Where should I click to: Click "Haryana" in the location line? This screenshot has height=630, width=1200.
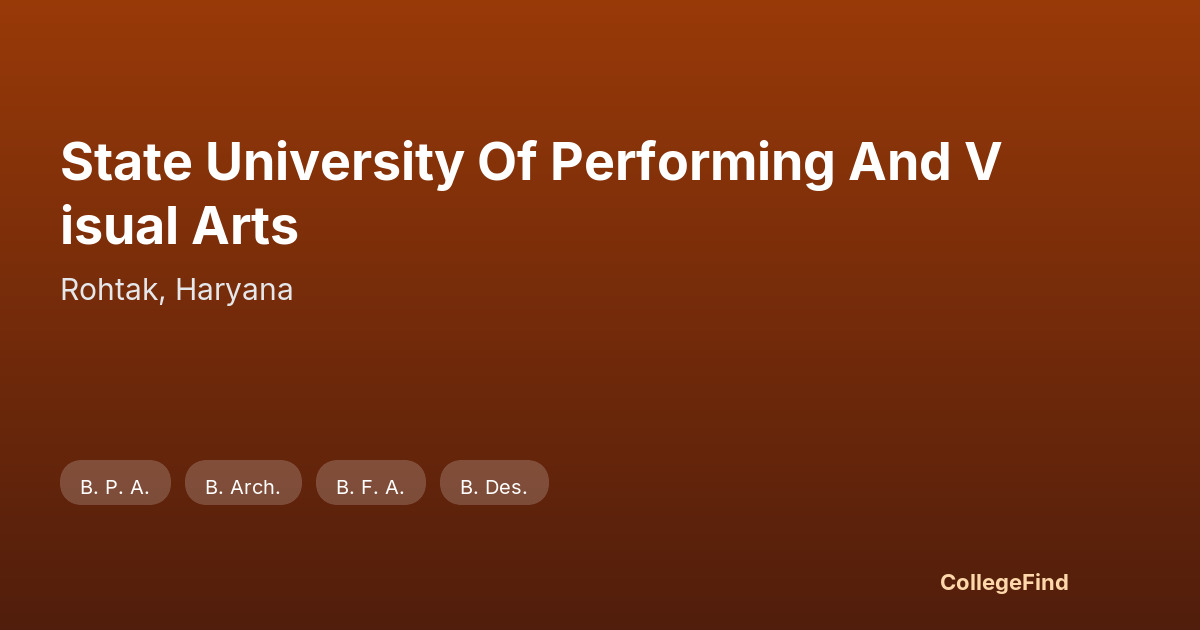click(x=235, y=290)
